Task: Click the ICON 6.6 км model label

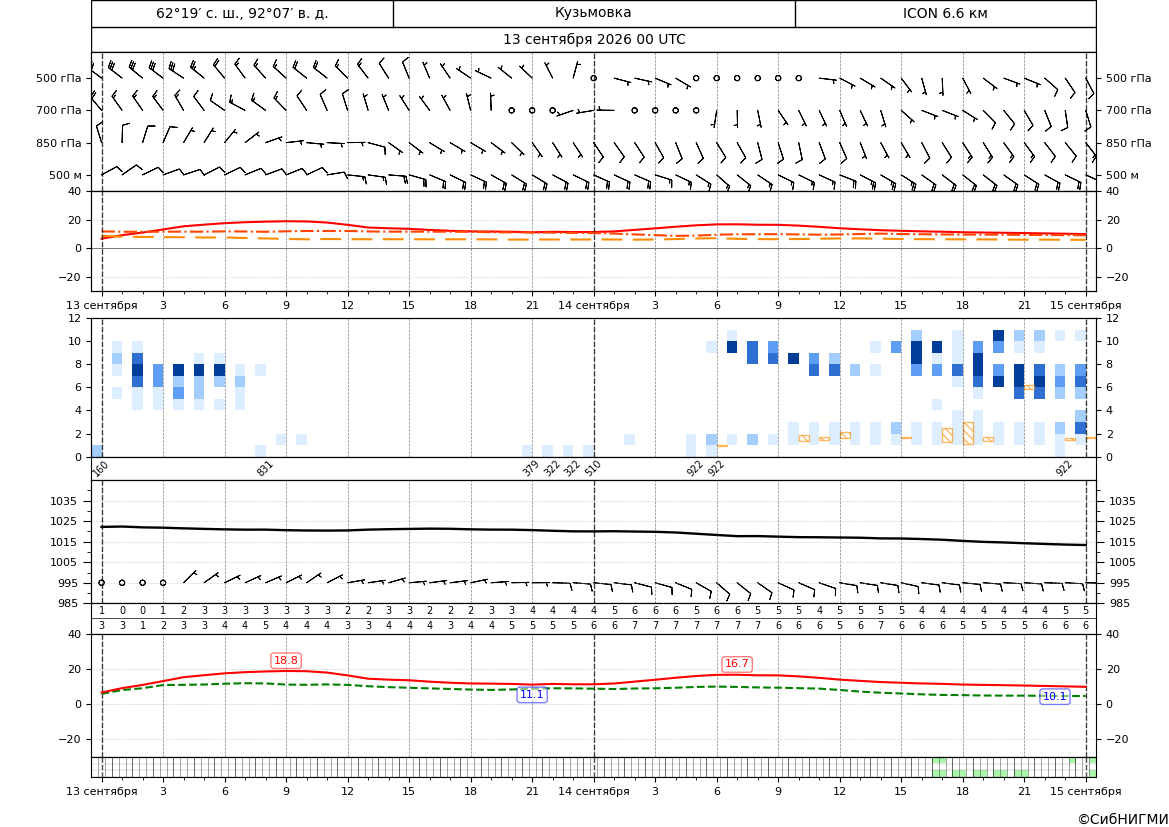Action: click(x=945, y=13)
